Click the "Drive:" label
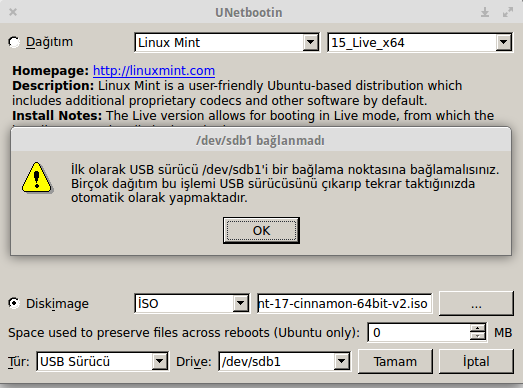Viewport: 523px width, 388px height. tap(193, 362)
